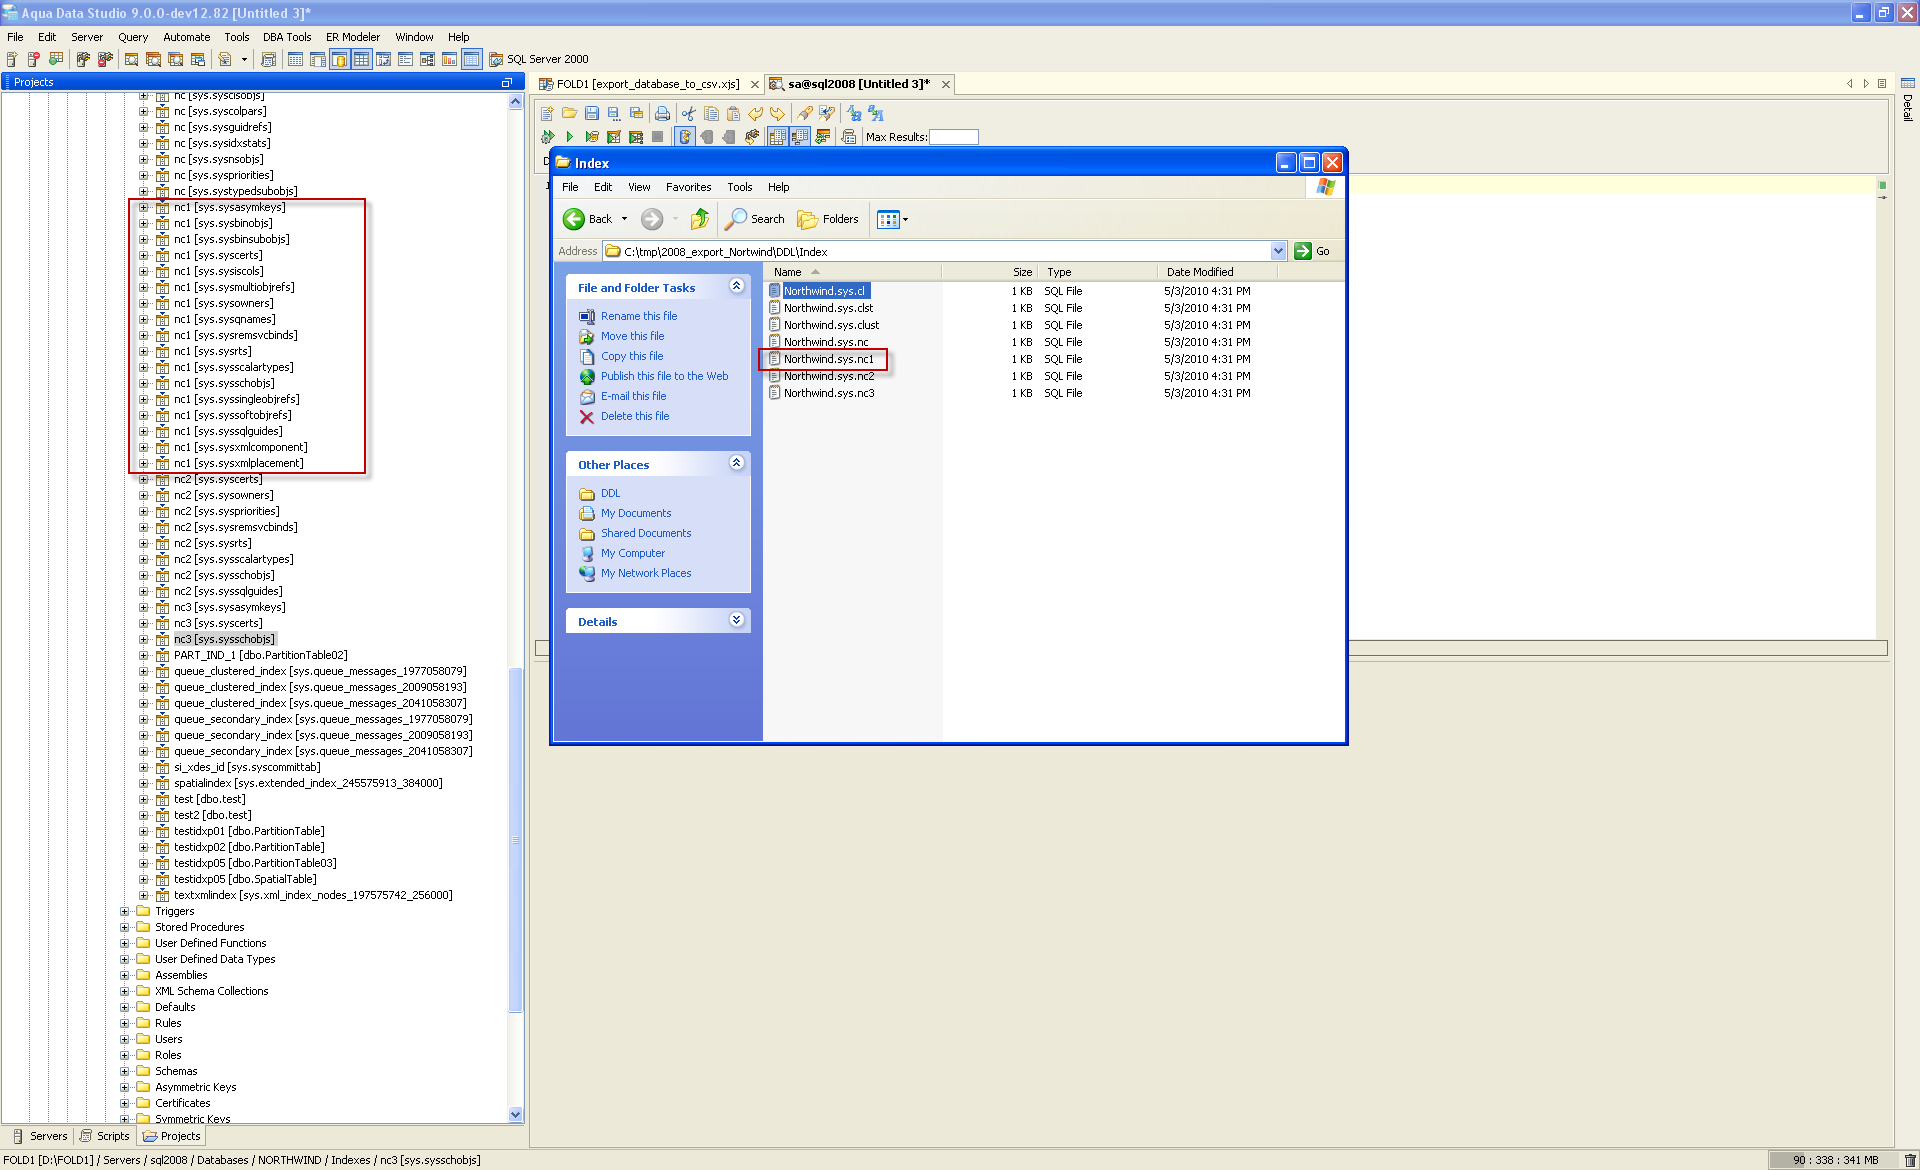Toggle the auto-commit mode icon

click(x=684, y=137)
